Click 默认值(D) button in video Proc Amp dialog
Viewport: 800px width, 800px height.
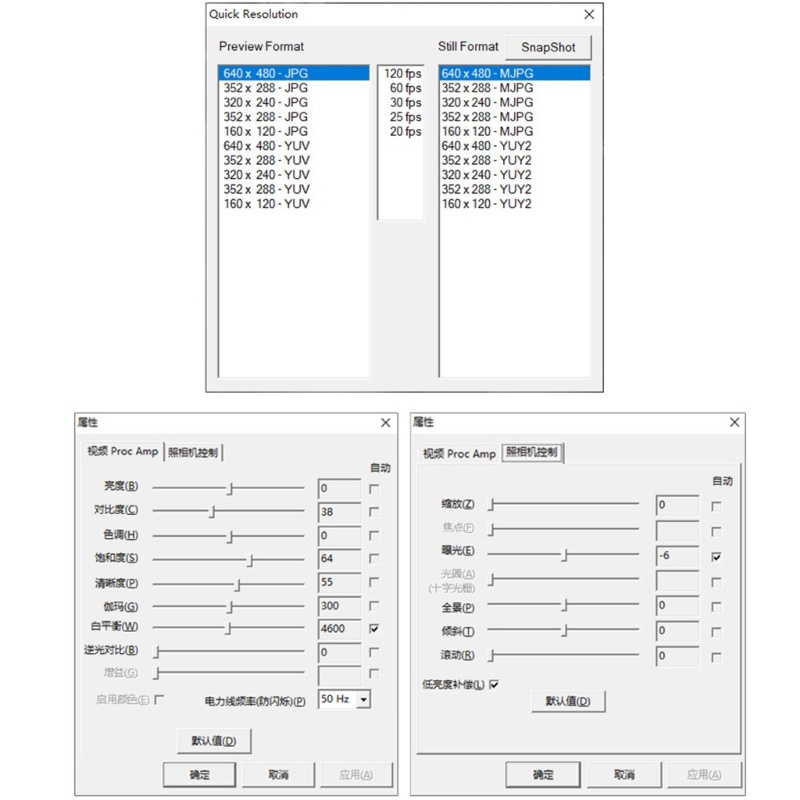tap(214, 741)
